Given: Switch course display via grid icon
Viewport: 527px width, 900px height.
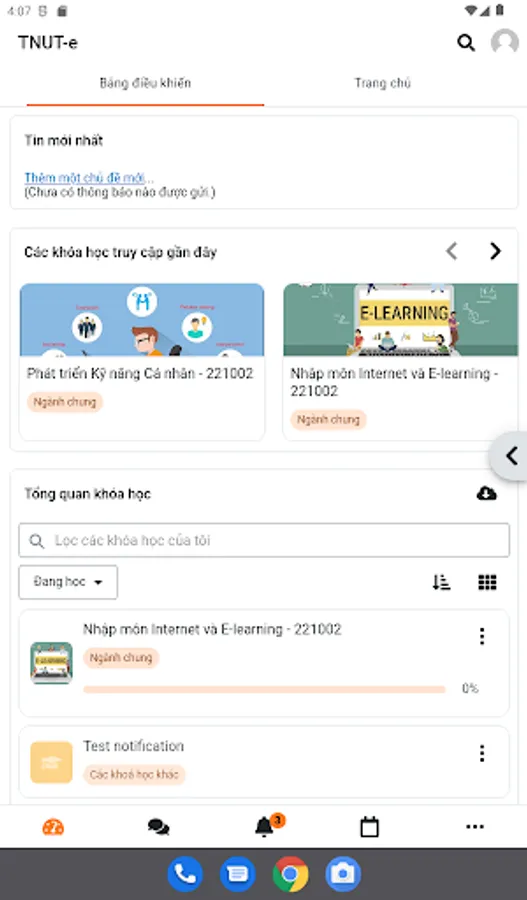Looking at the screenshot, I should click(x=487, y=582).
